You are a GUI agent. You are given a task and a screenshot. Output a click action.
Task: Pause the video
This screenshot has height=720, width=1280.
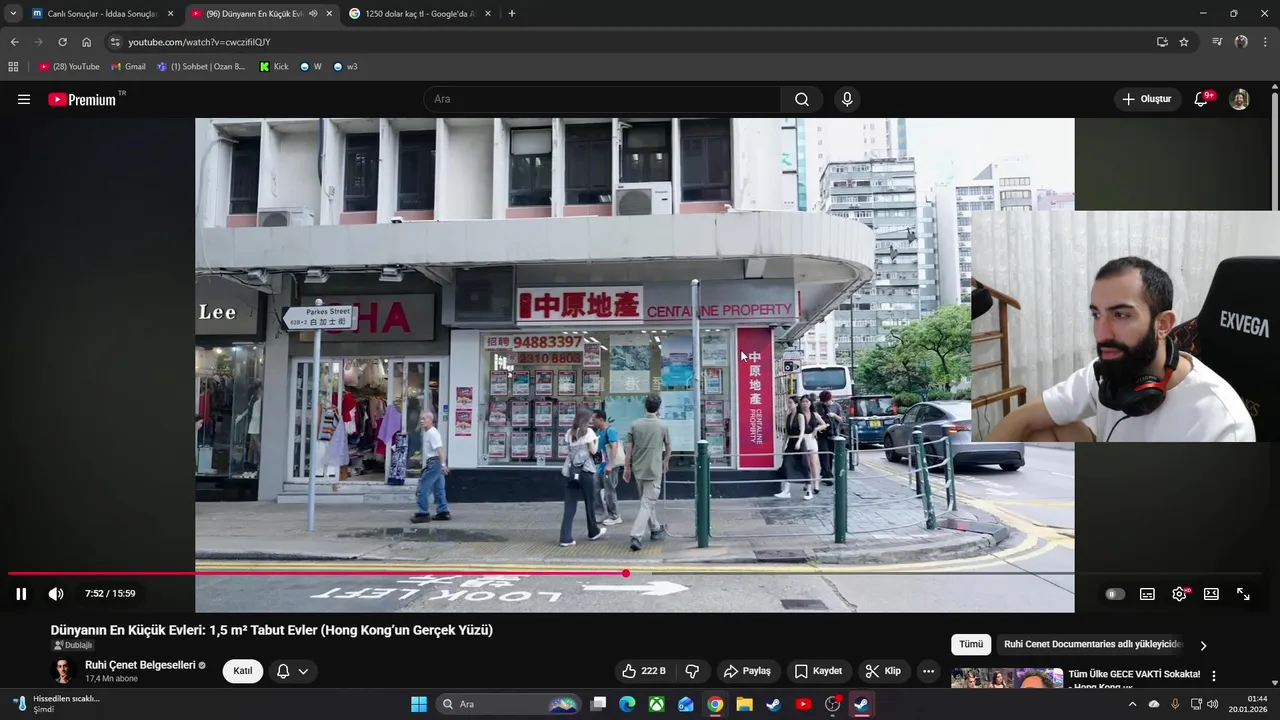21,594
